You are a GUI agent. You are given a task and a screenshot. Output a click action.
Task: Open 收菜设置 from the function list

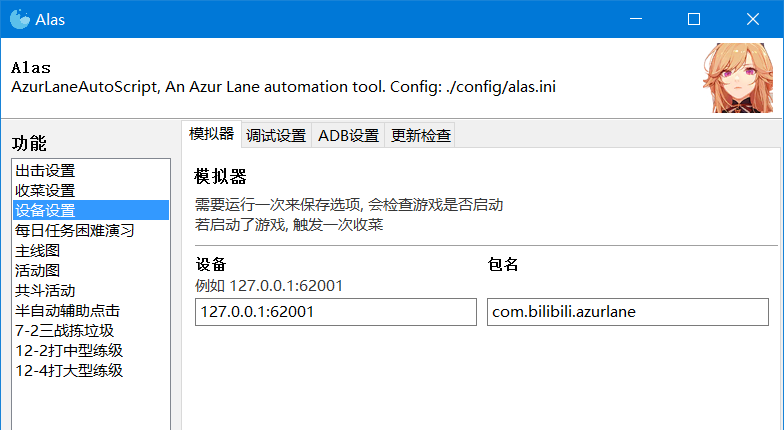pos(46,191)
